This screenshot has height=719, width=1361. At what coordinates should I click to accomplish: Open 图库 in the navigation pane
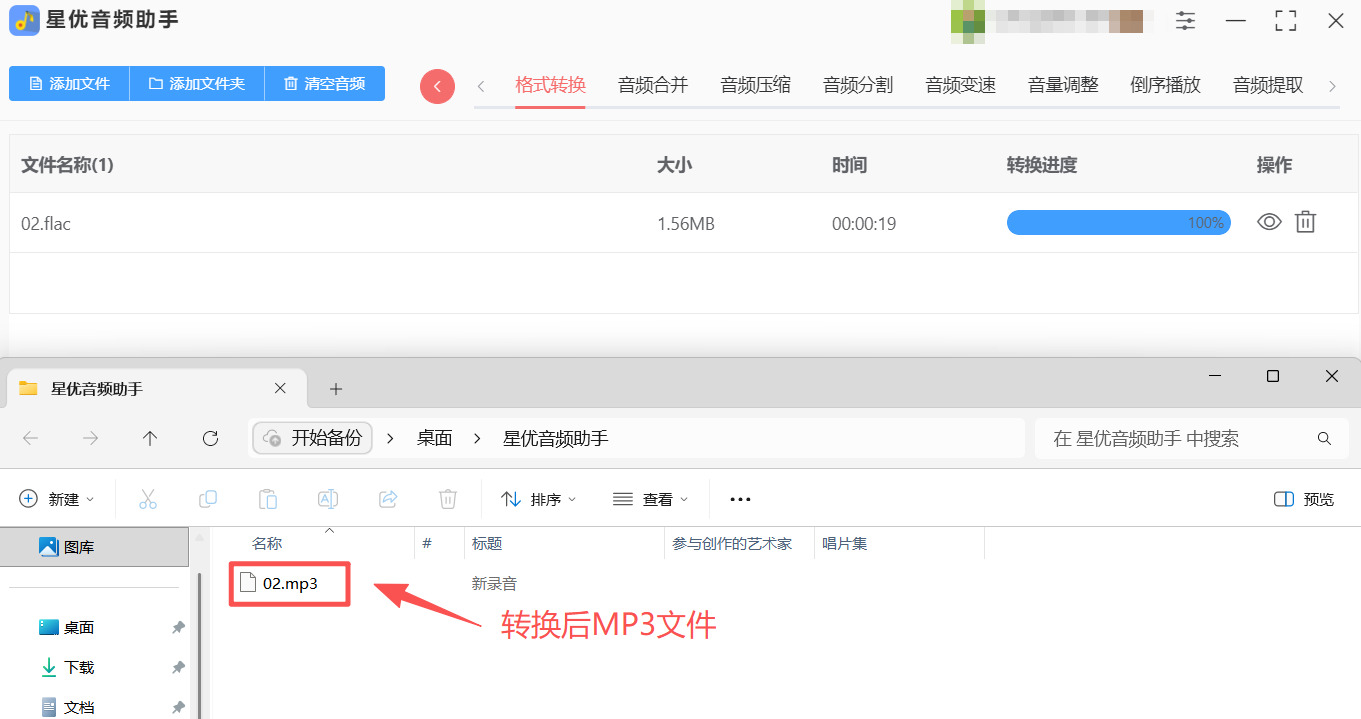pyautogui.click(x=95, y=547)
